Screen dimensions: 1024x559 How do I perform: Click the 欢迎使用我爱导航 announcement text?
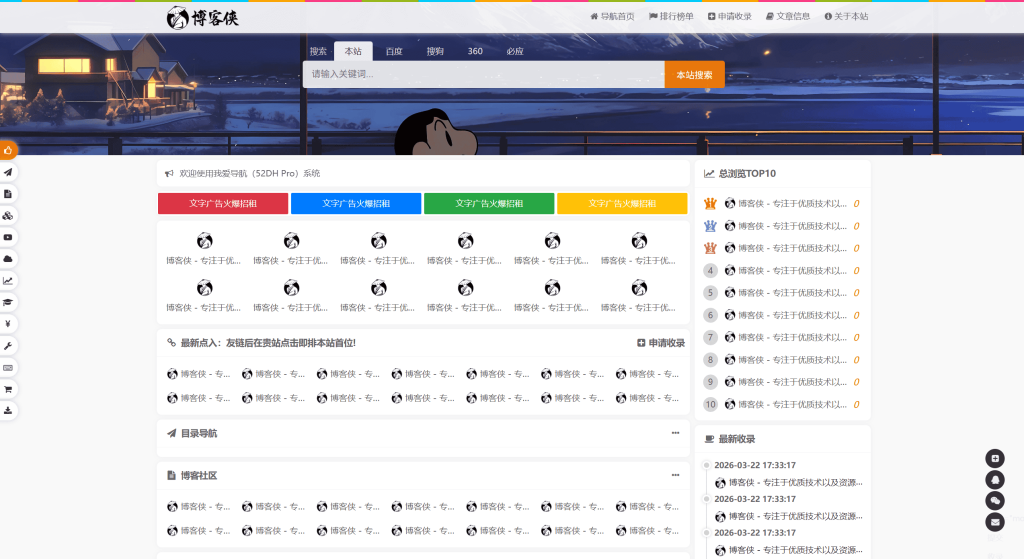(x=249, y=174)
